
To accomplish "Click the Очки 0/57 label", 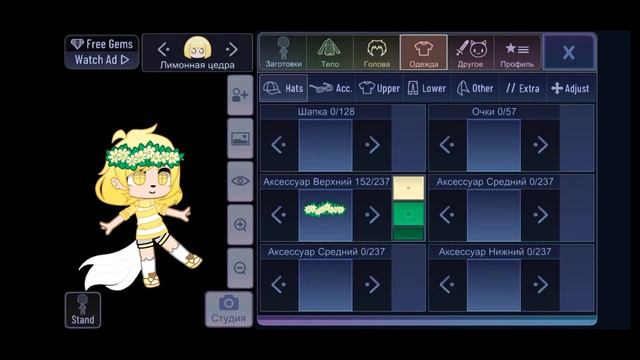I will pos(494,111).
